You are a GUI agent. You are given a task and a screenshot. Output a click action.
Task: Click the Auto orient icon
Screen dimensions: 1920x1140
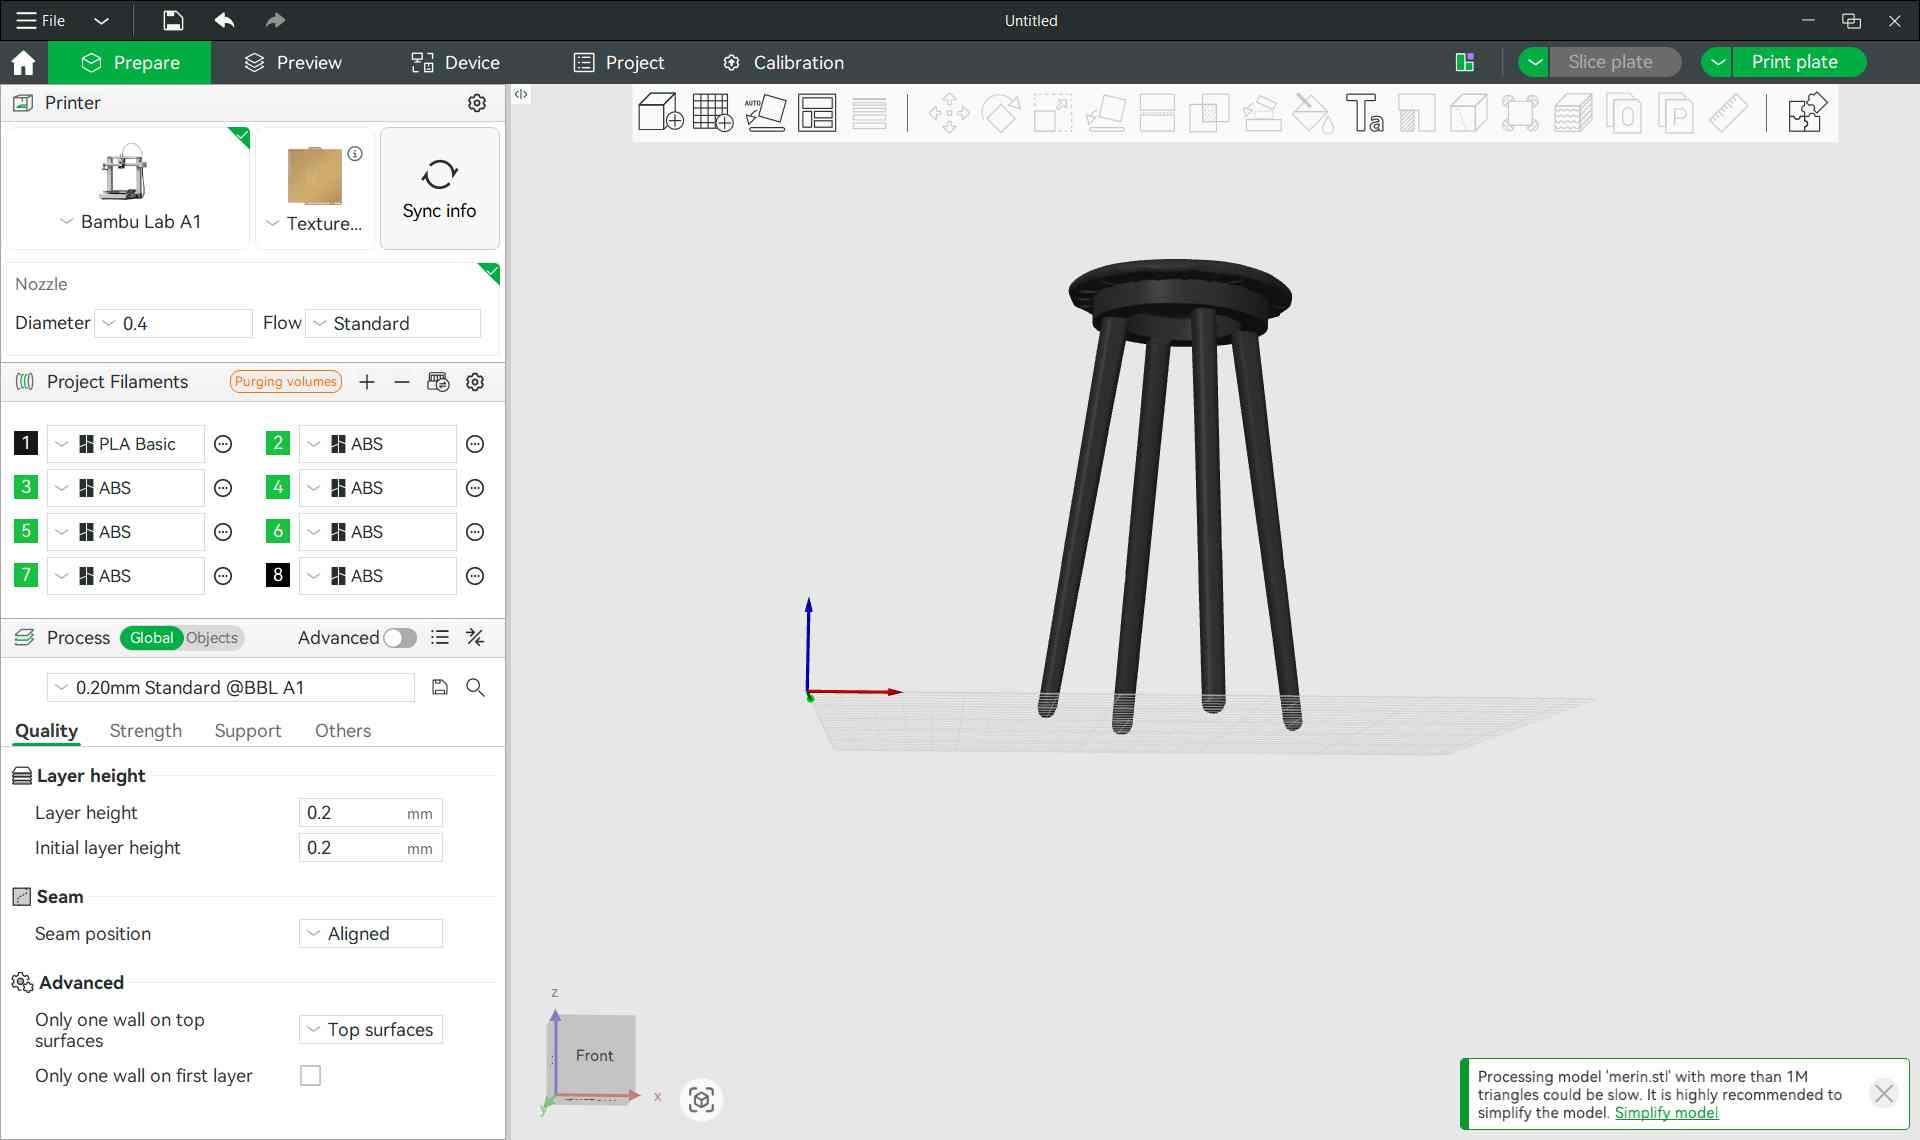pyautogui.click(x=765, y=112)
